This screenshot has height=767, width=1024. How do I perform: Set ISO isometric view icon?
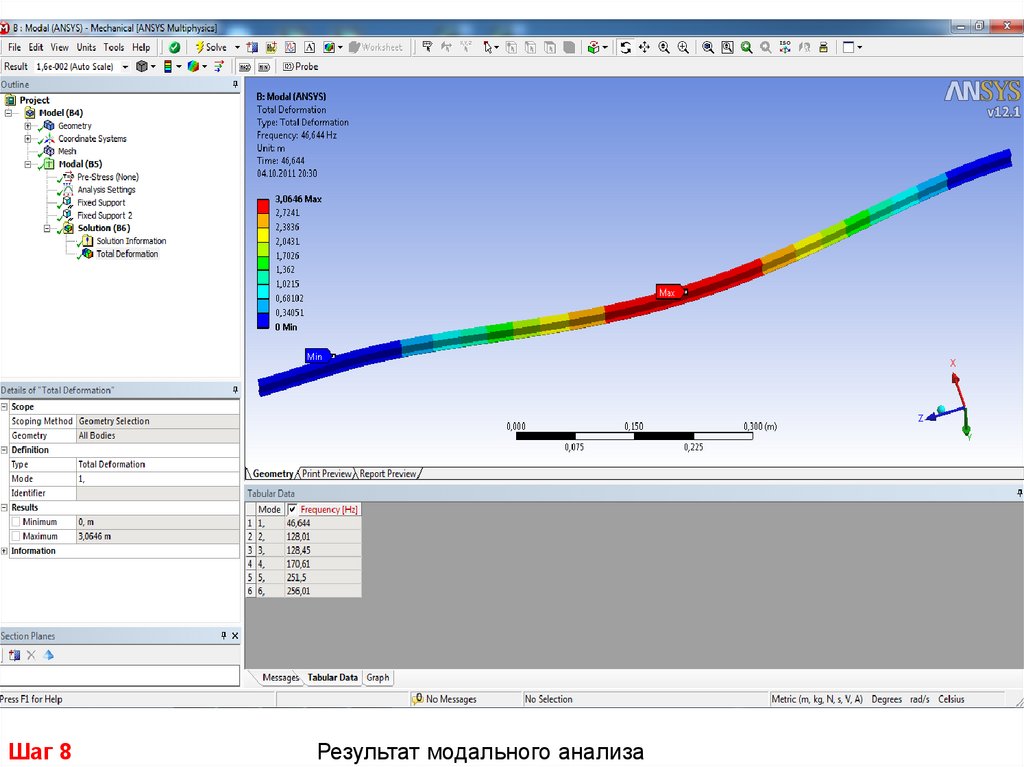785,47
